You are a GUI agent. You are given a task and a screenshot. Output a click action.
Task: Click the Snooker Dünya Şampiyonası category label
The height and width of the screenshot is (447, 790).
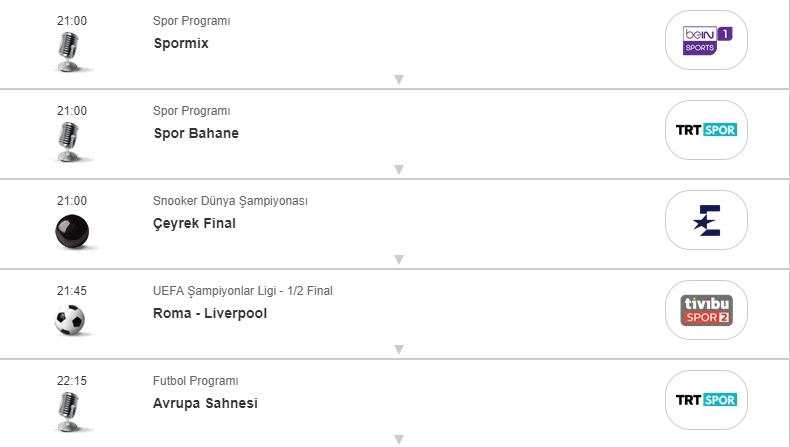[230, 200]
